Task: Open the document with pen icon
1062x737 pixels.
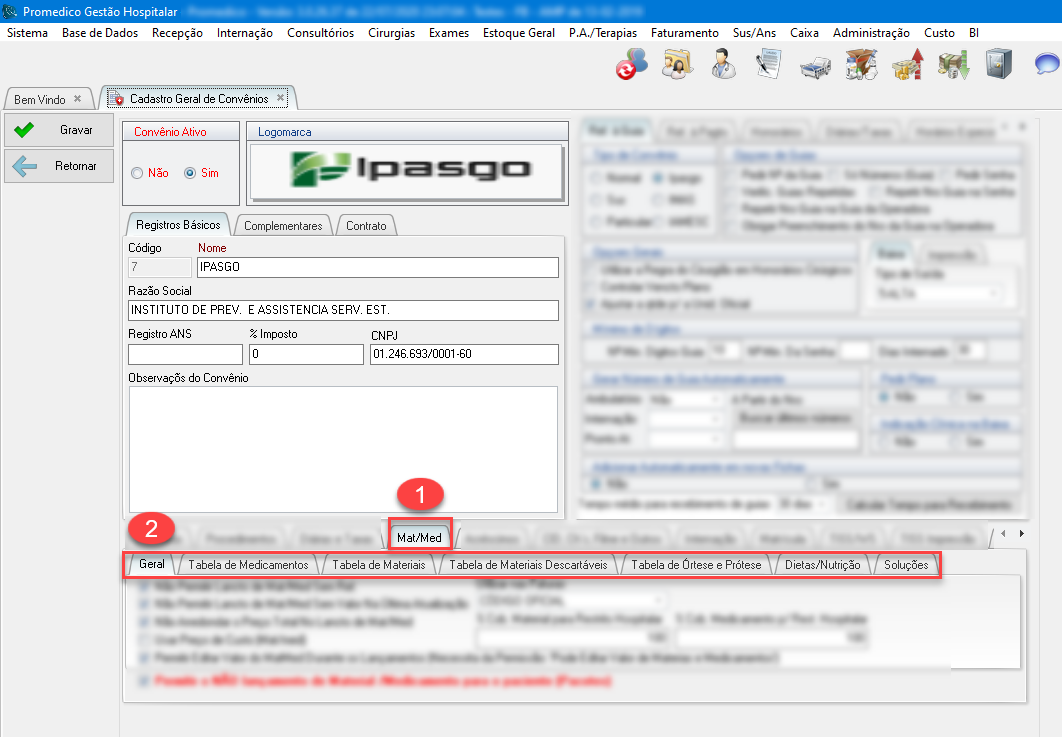Action: tap(768, 64)
